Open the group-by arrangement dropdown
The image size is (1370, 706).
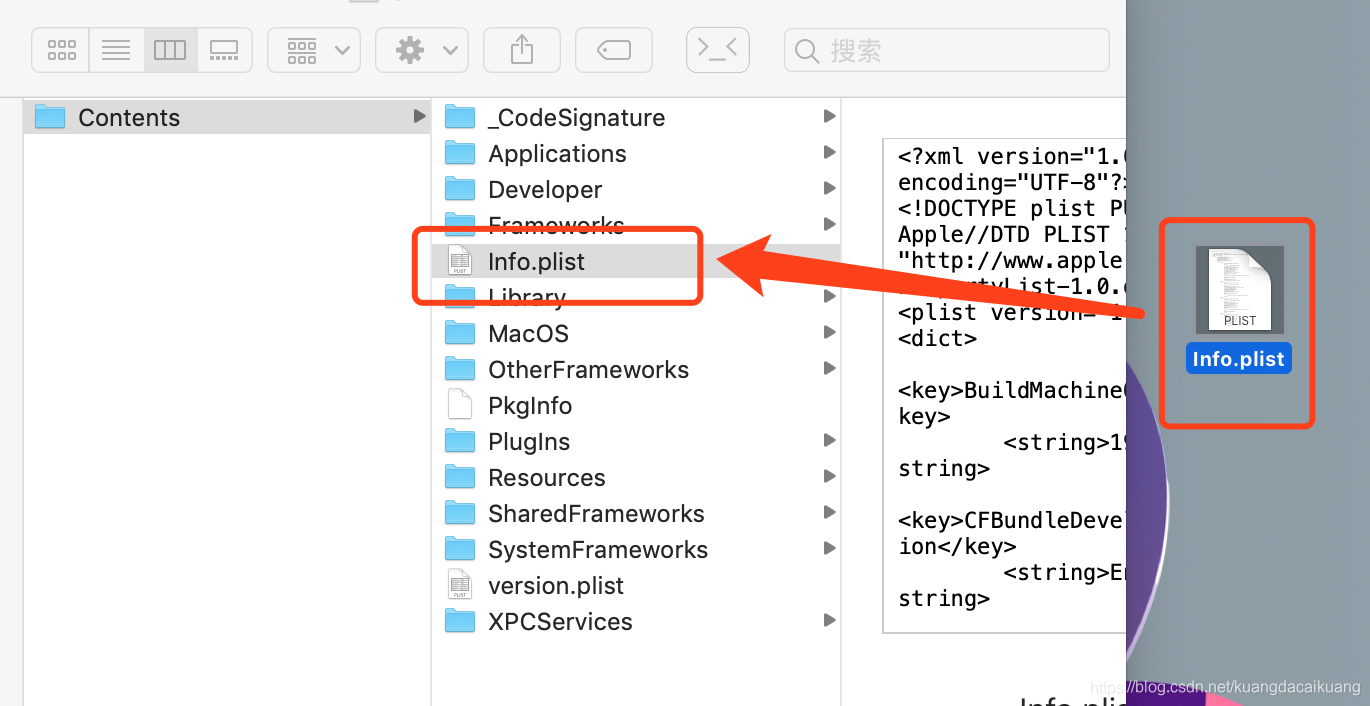[314, 50]
